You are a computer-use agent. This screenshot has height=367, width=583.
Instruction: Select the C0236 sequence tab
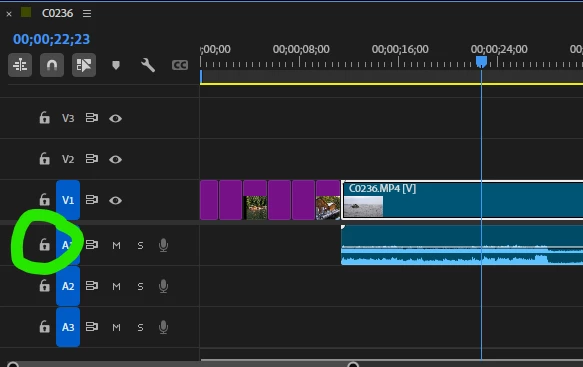[x=57, y=13]
